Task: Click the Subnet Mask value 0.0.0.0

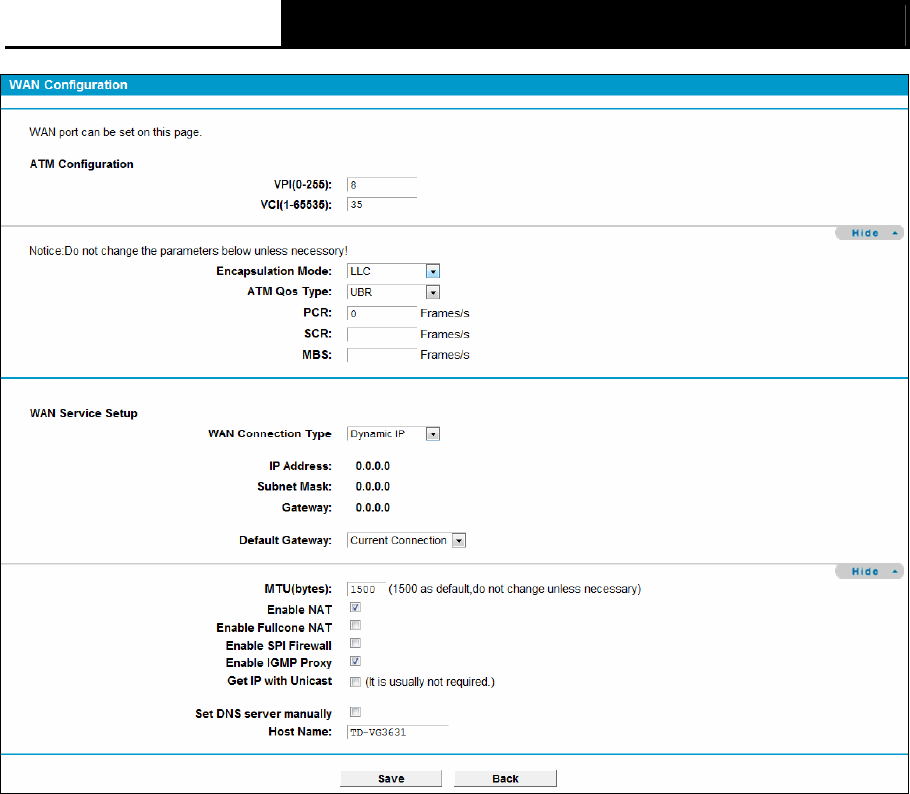Action: (x=373, y=486)
